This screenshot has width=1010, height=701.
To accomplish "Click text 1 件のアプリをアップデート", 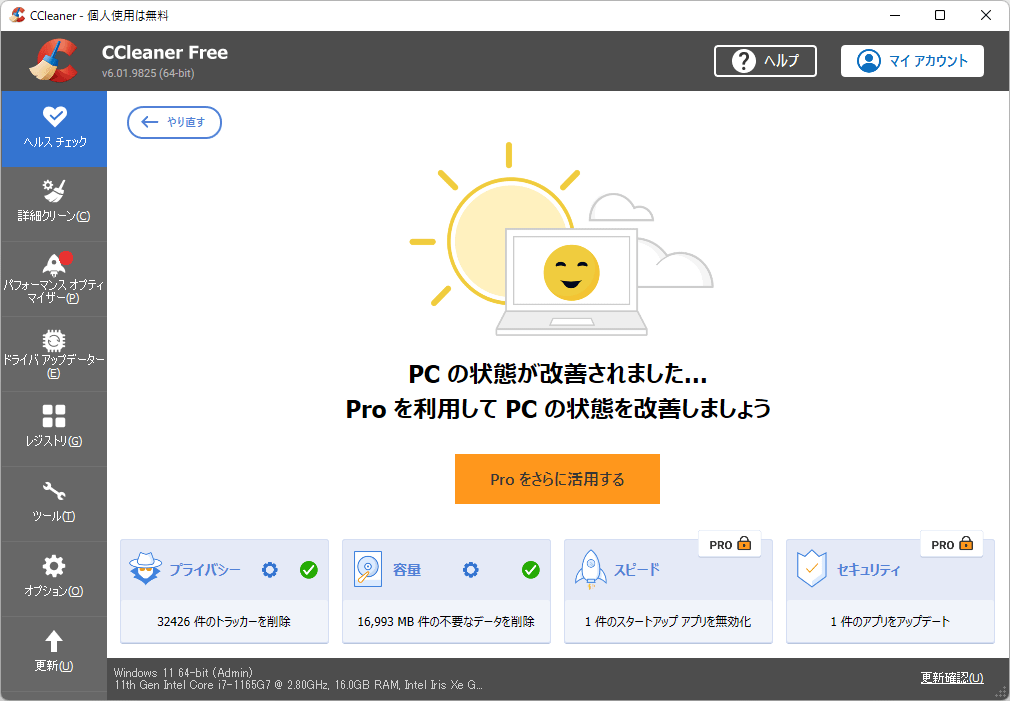I will 890,622.
